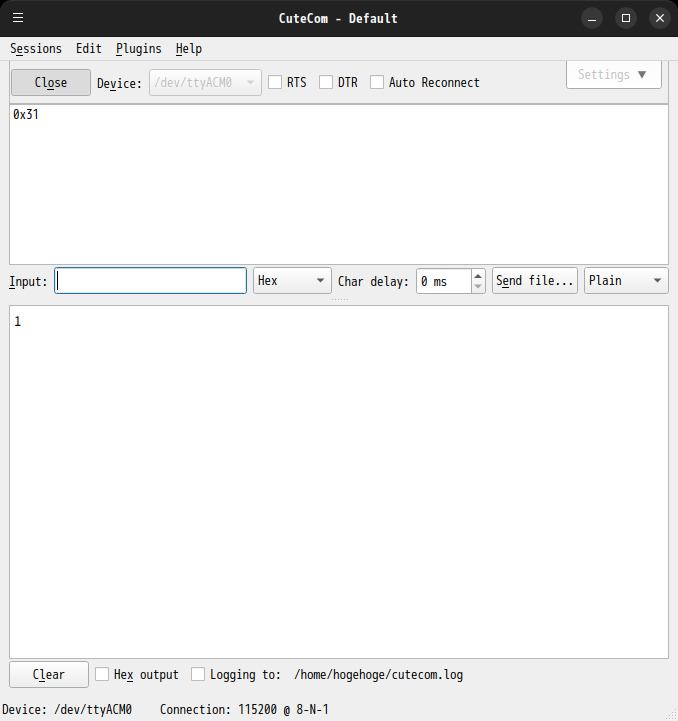This screenshot has width=678, height=721.
Task: Select the 0x31 history entry
Action: tap(26, 114)
